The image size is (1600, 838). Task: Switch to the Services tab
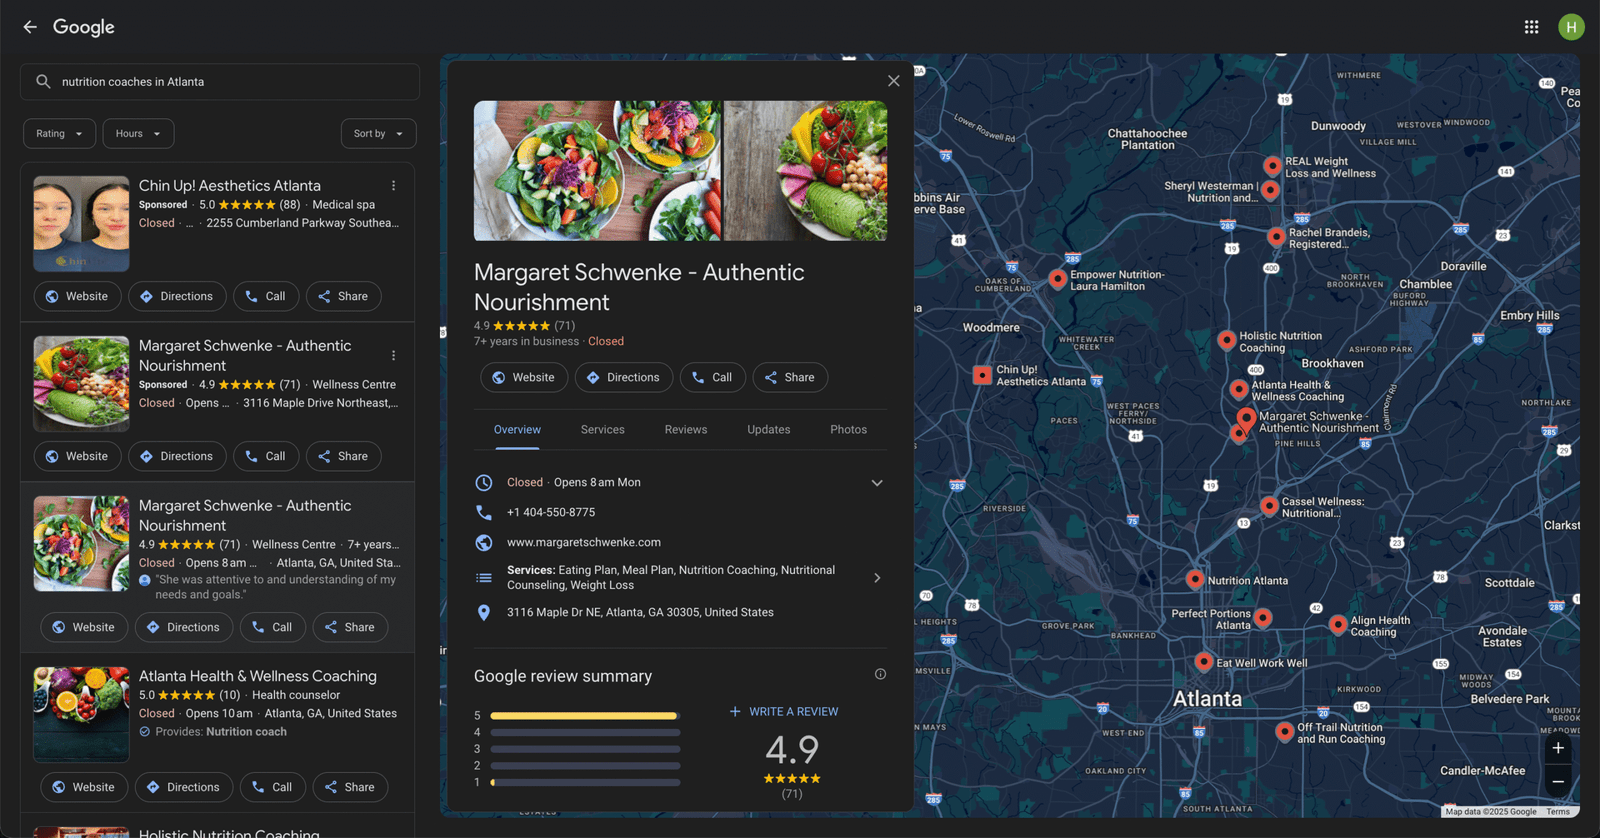(603, 430)
